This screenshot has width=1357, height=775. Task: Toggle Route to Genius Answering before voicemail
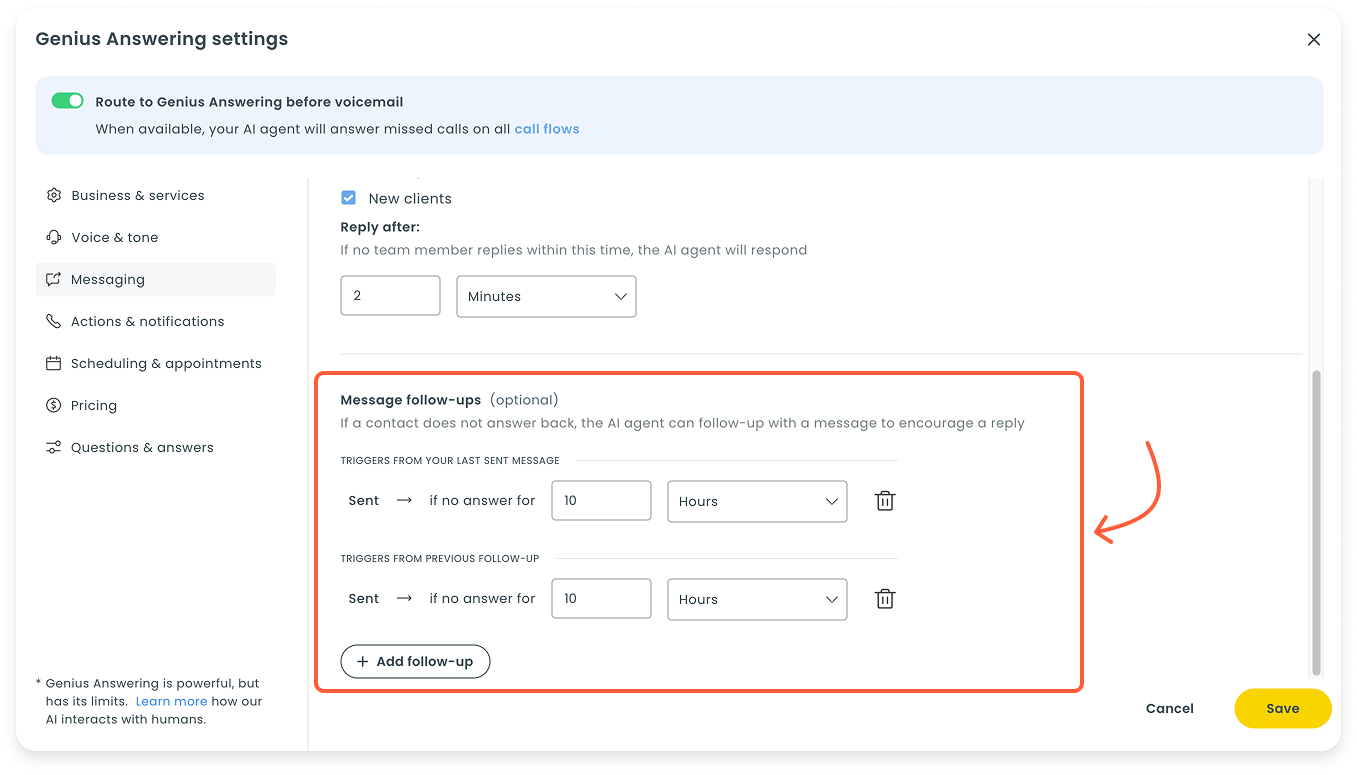68,101
